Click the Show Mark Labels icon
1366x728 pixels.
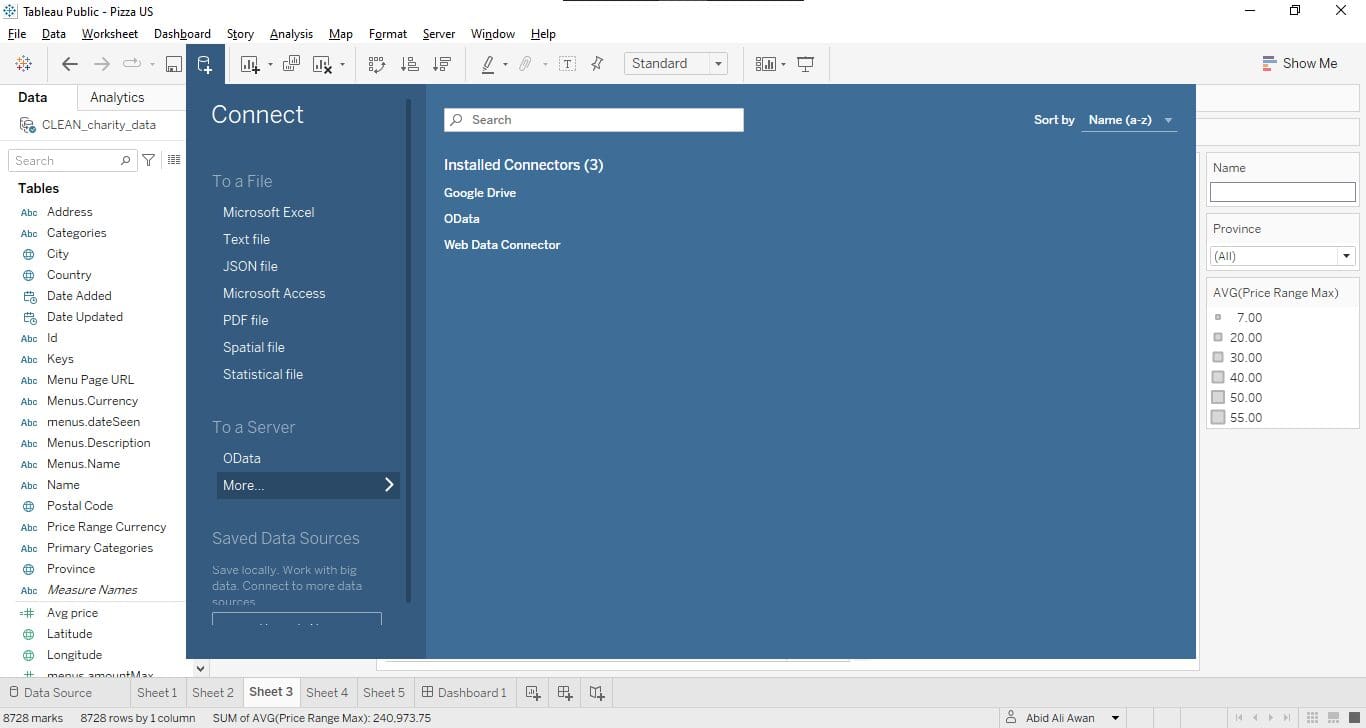pyautogui.click(x=567, y=63)
